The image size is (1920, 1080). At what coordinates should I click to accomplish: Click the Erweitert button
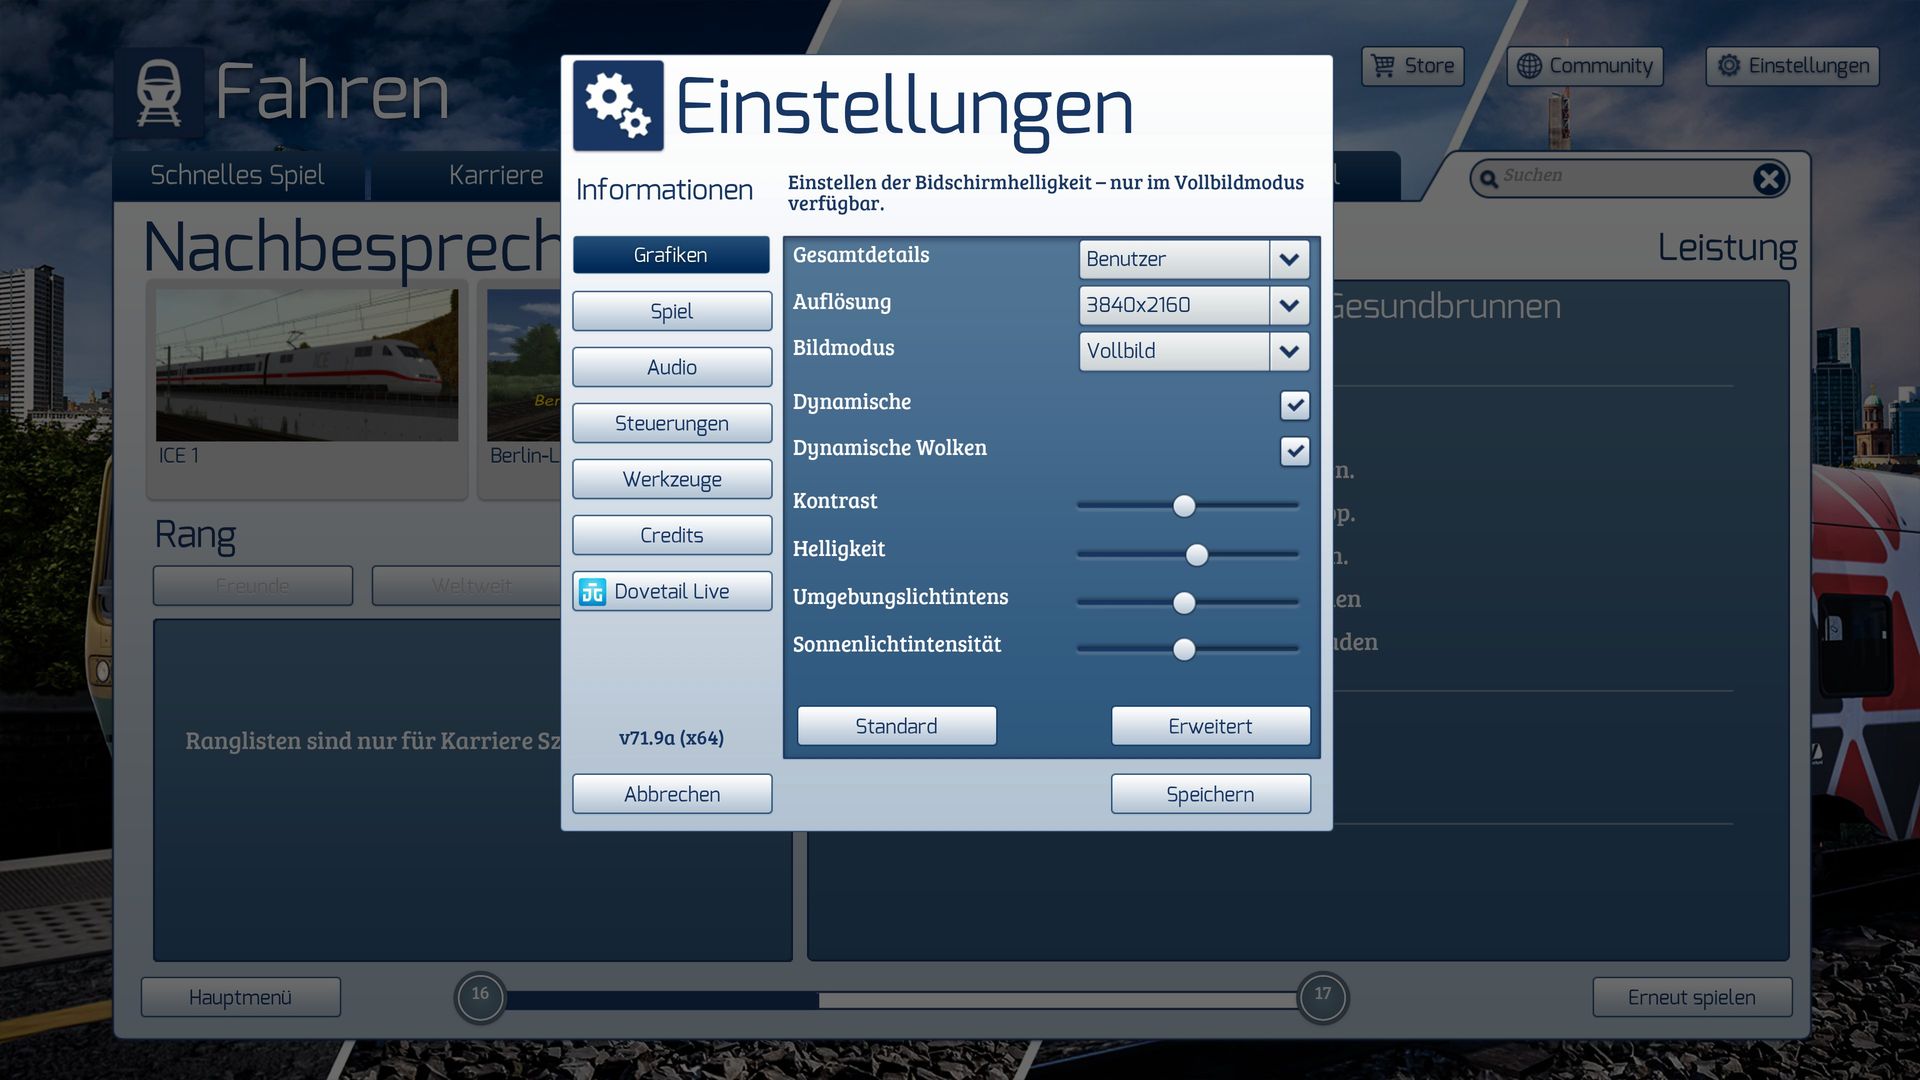pyautogui.click(x=1210, y=726)
